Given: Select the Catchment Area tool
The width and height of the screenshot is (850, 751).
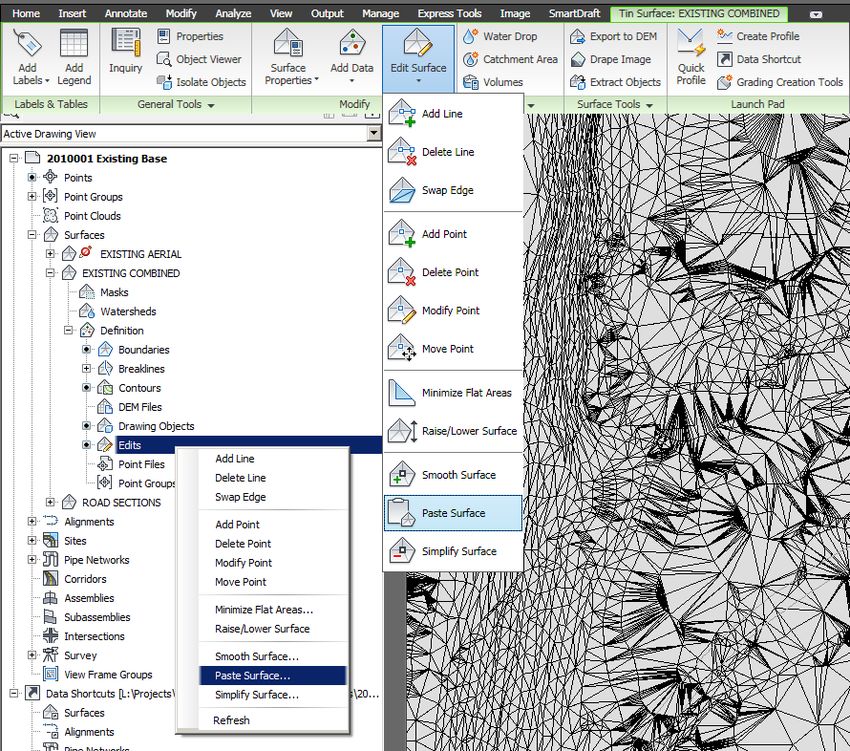Looking at the screenshot, I should (510, 59).
